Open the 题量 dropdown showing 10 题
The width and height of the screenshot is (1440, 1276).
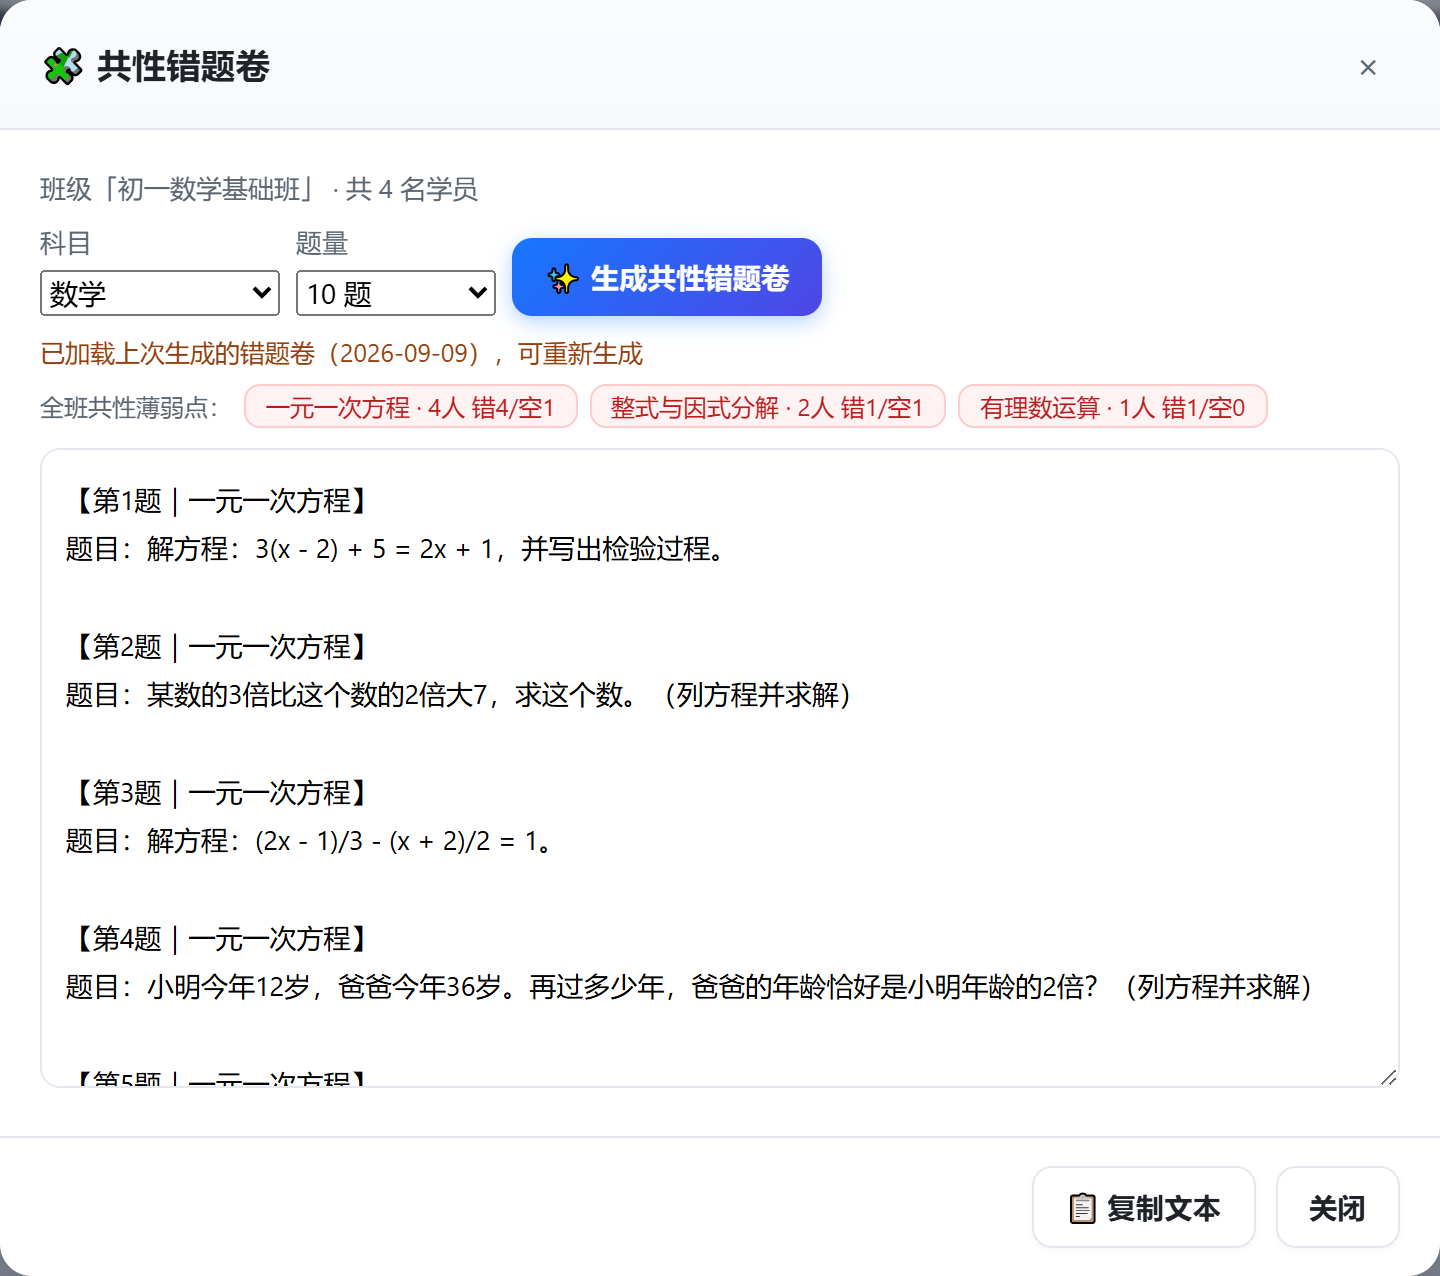point(396,293)
